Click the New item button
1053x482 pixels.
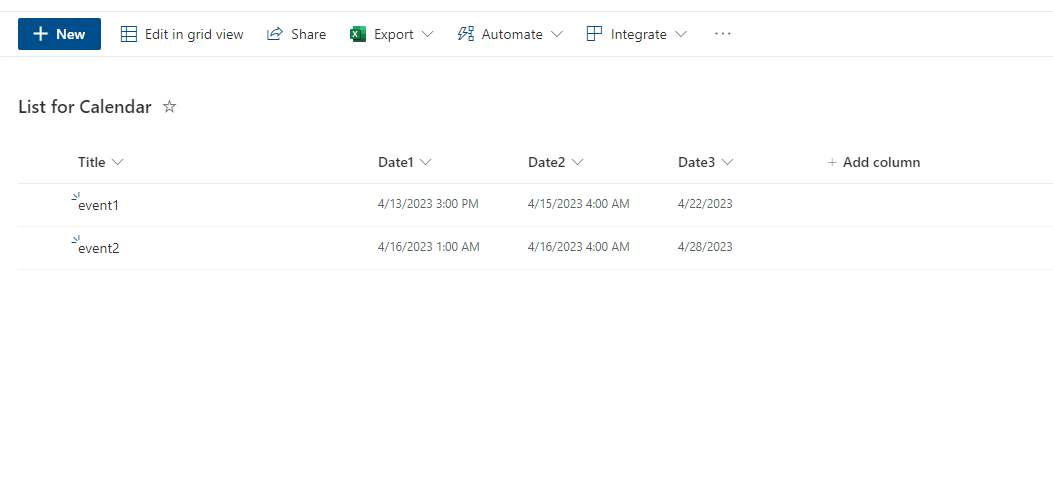(59, 34)
